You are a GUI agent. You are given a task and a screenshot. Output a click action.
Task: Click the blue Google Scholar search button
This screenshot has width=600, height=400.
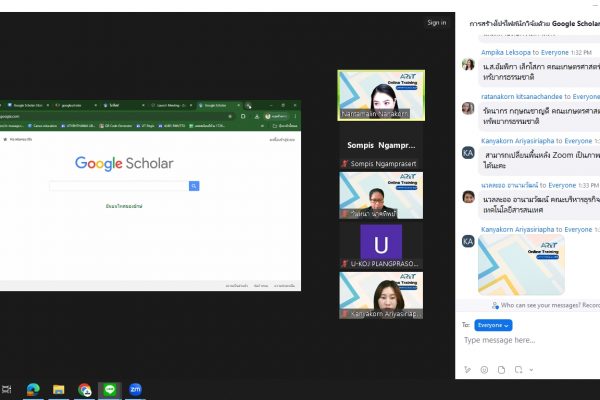[194, 186]
